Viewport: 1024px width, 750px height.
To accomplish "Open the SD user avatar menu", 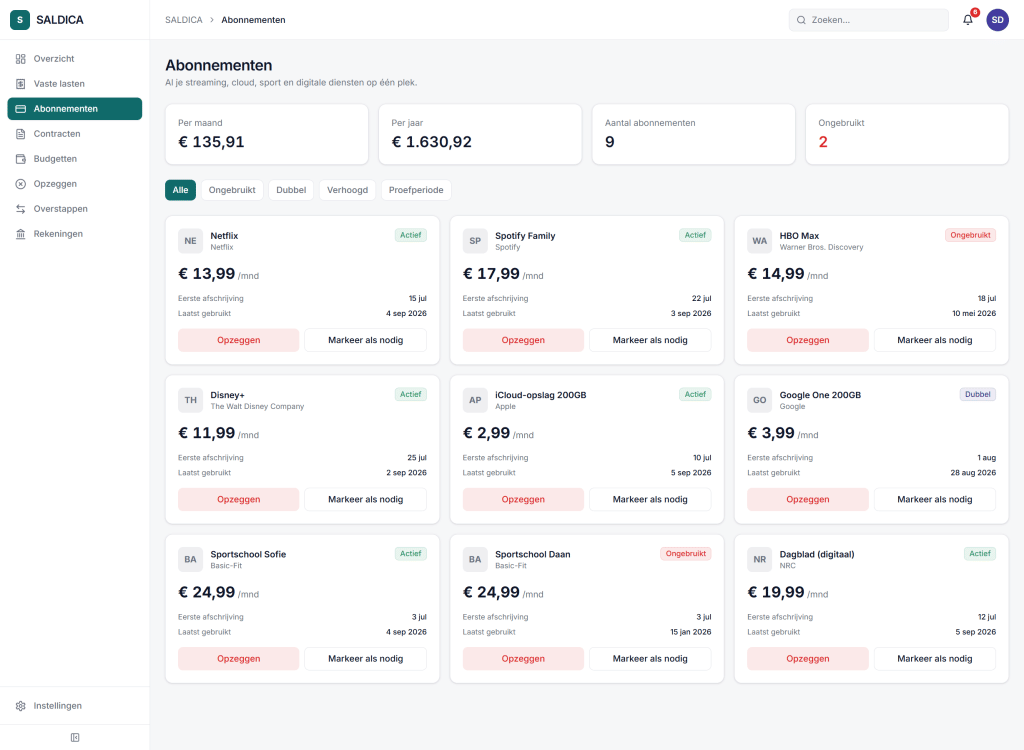I will (x=997, y=20).
